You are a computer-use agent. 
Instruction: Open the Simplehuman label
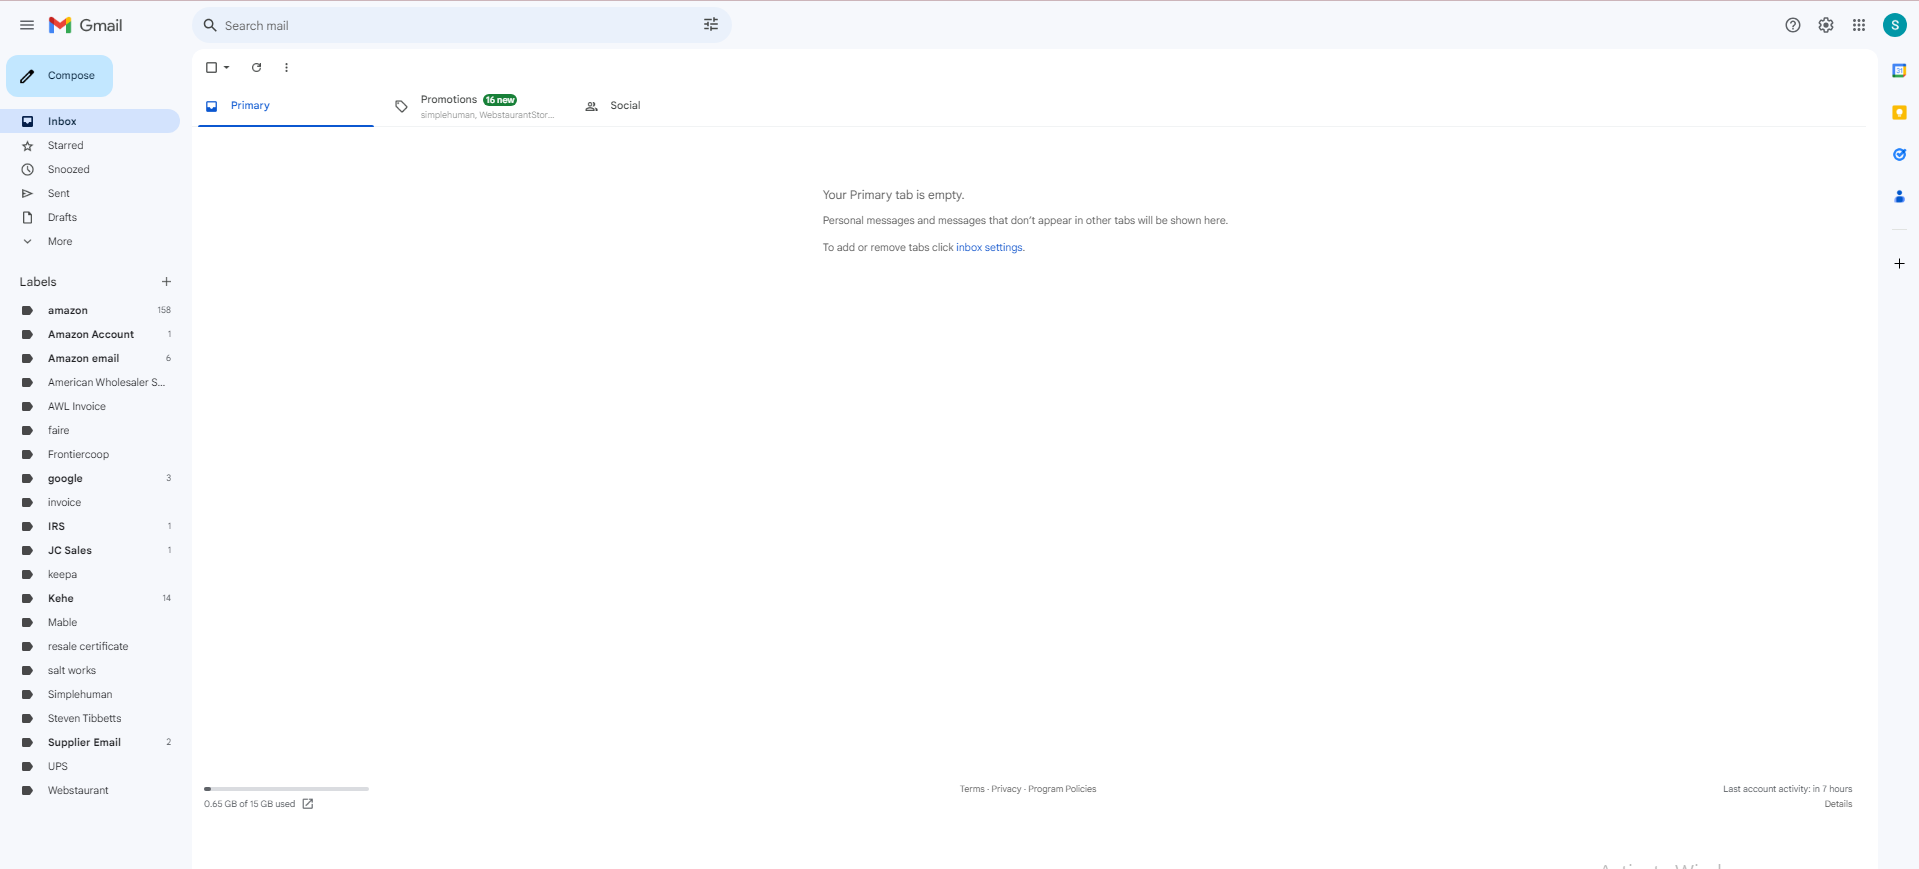[x=90, y=694]
